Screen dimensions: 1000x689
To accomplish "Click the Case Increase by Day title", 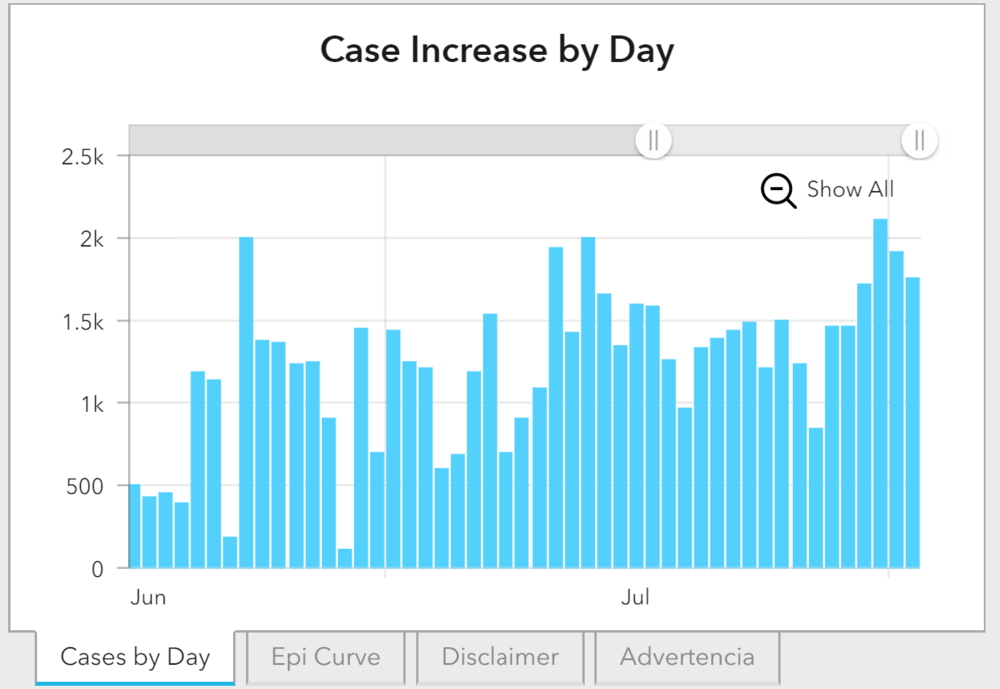I will pos(497,50).
